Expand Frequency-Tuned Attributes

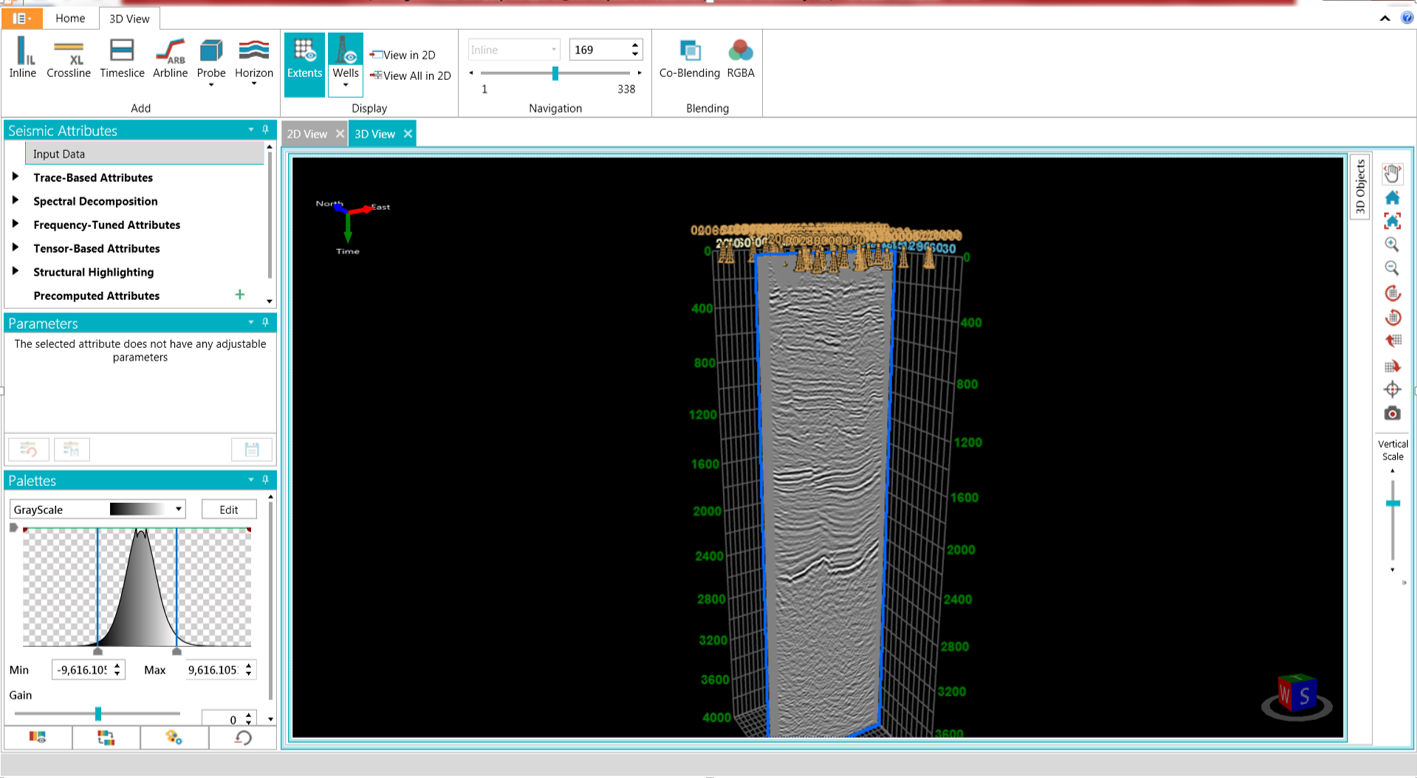coord(15,224)
